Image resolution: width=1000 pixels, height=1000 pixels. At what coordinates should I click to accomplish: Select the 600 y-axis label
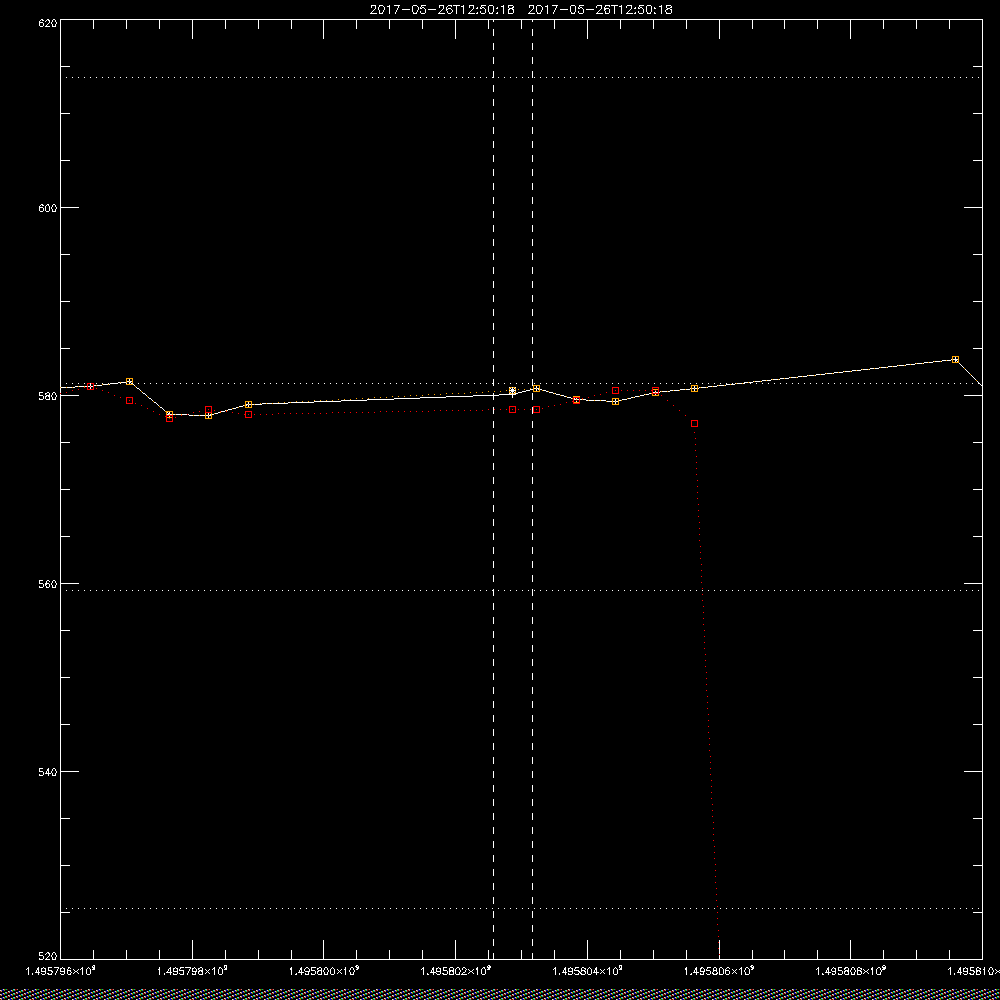49,208
